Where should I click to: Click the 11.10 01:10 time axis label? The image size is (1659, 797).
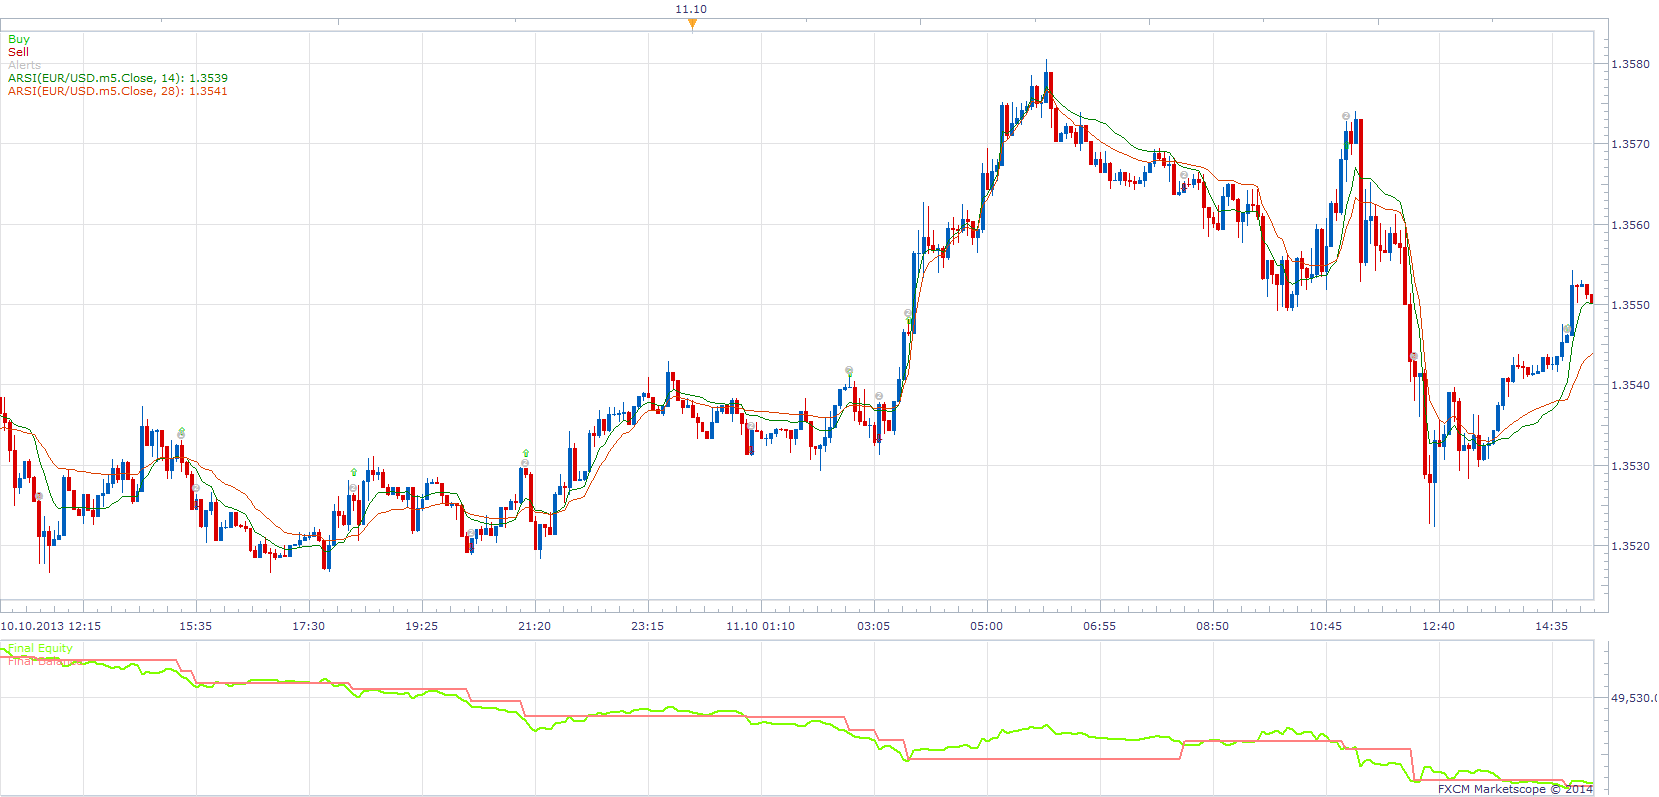(x=760, y=626)
